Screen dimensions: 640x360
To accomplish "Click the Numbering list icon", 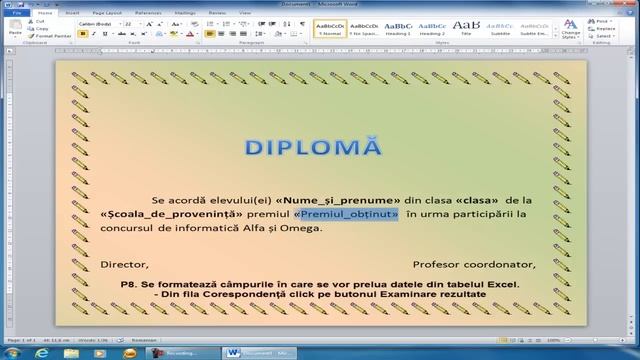I will 227,24.
